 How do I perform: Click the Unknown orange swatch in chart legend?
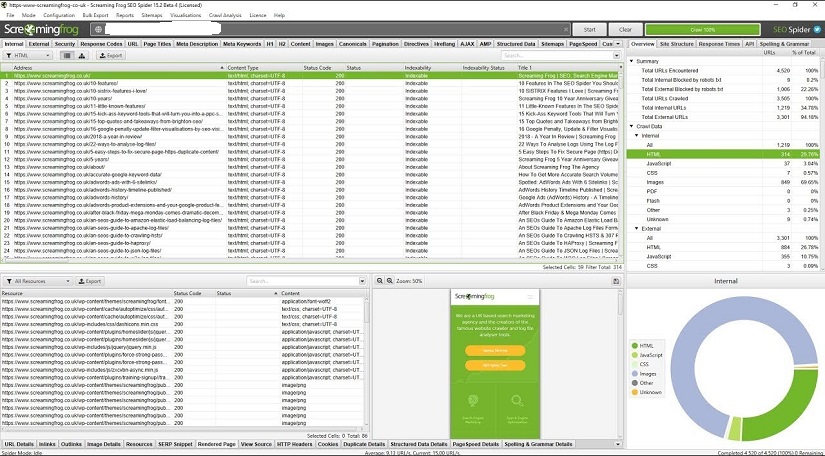(635, 392)
